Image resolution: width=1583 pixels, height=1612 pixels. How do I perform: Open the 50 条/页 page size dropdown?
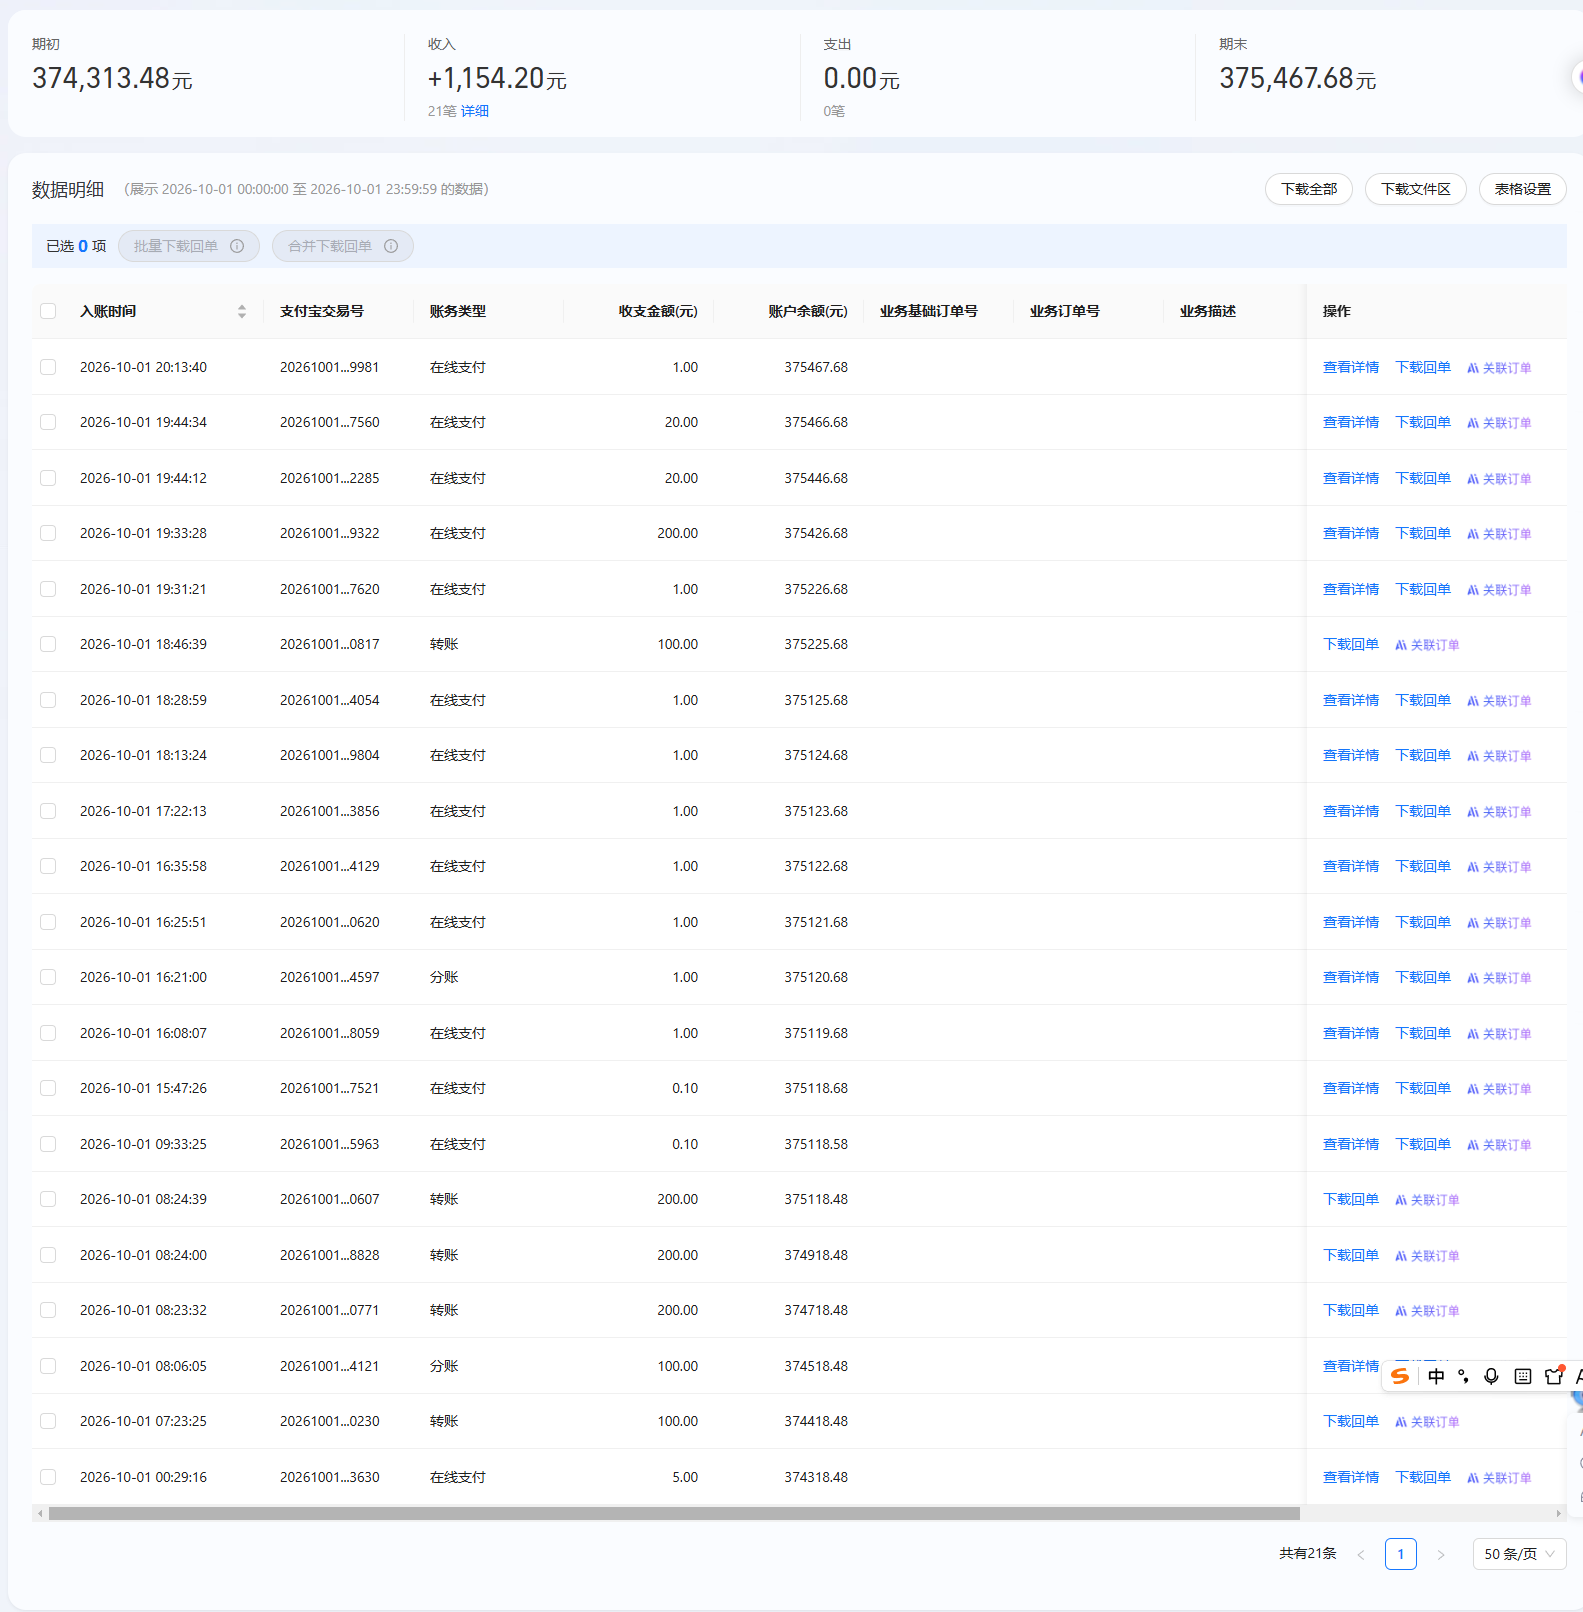(x=1519, y=1554)
